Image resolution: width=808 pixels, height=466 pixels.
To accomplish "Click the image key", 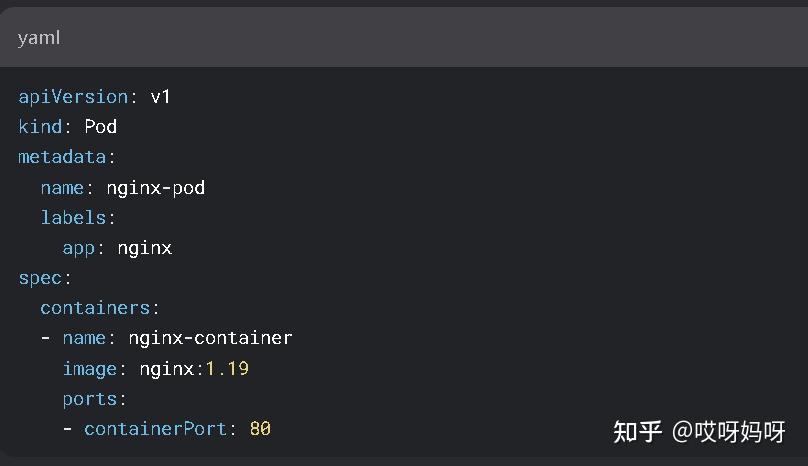I will (89, 369).
